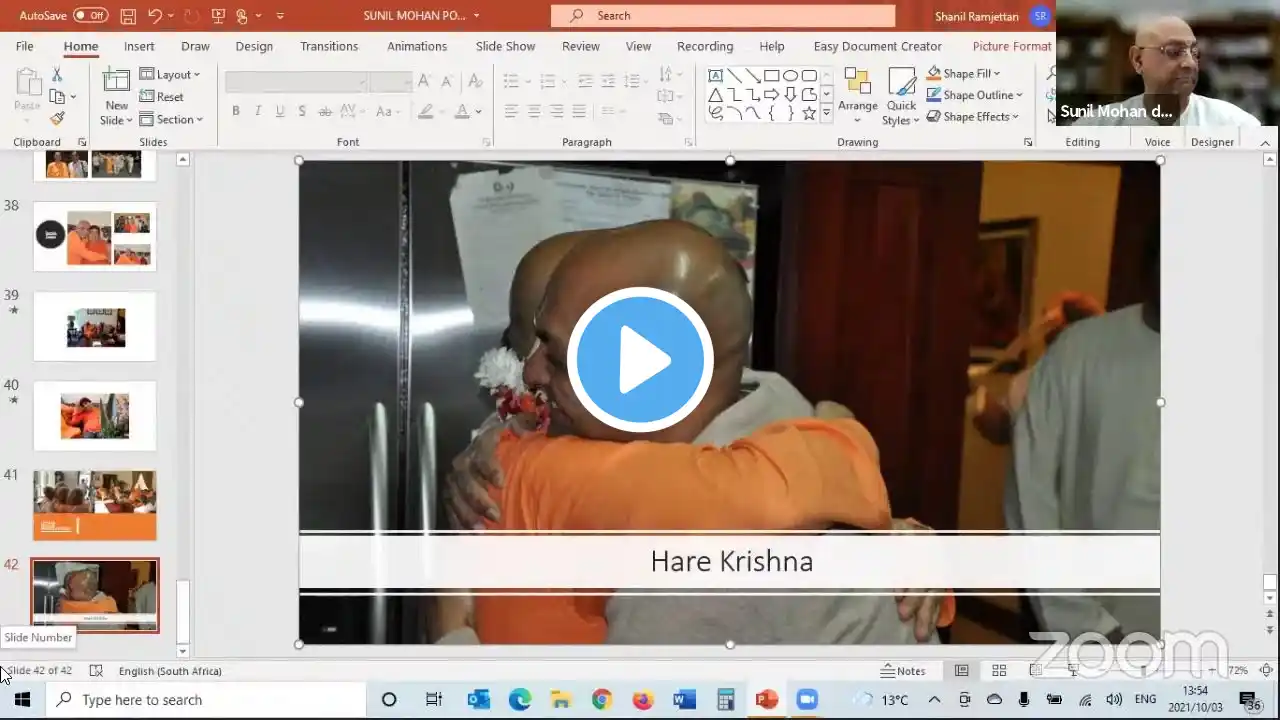The width and height of the screenshot is (1280, 720).
Task: Select the Rectangle shape
Action: click(x=771, y=76)
